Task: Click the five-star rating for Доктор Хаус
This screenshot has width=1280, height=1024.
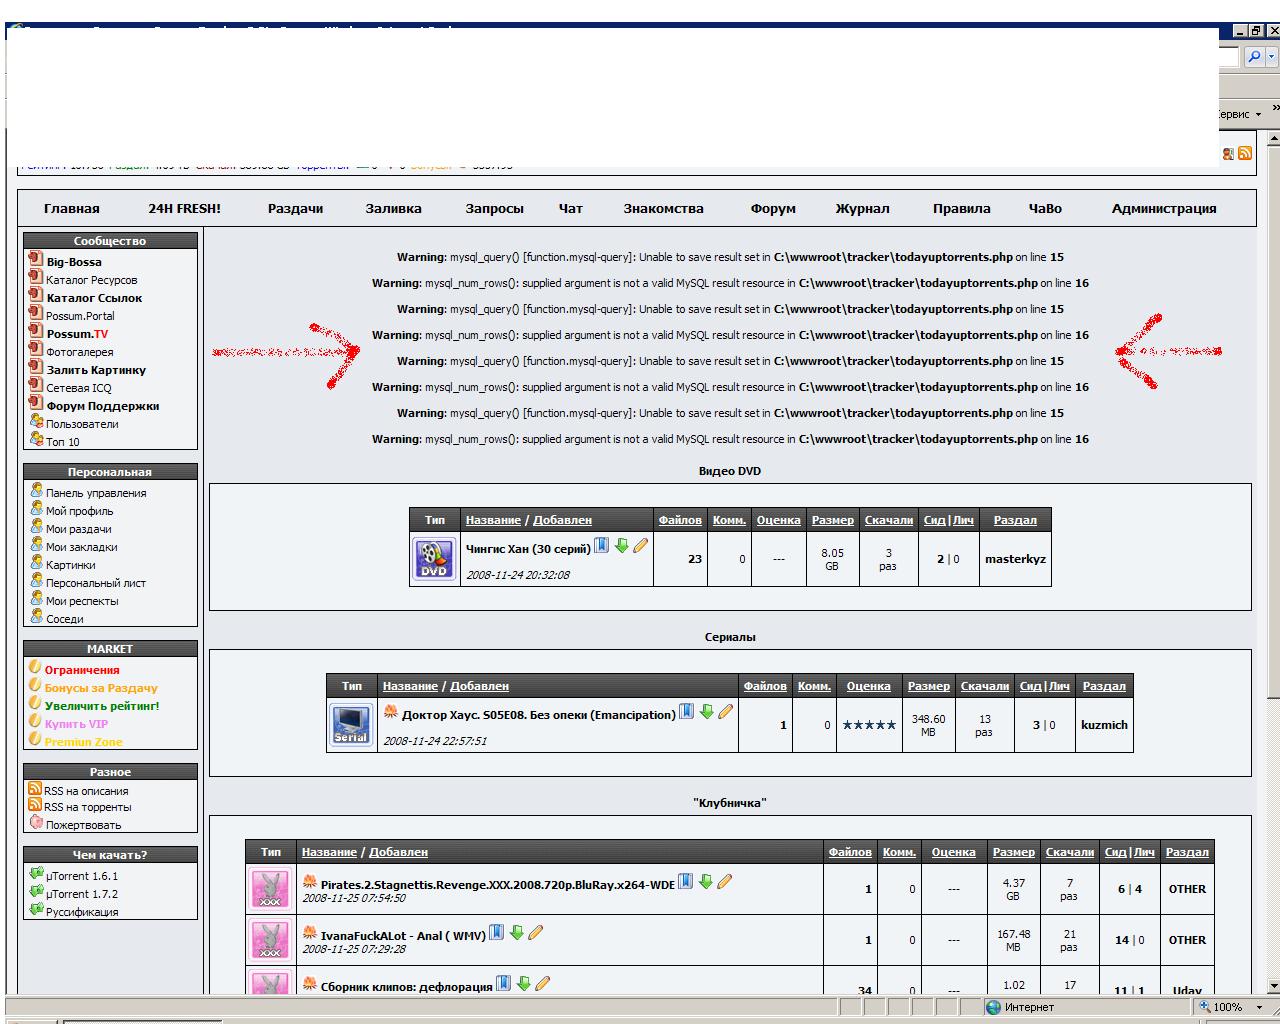Action: 869,725
